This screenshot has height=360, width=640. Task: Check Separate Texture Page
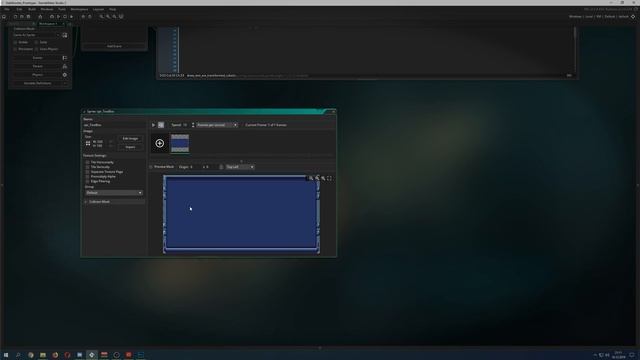click(87, 172)
